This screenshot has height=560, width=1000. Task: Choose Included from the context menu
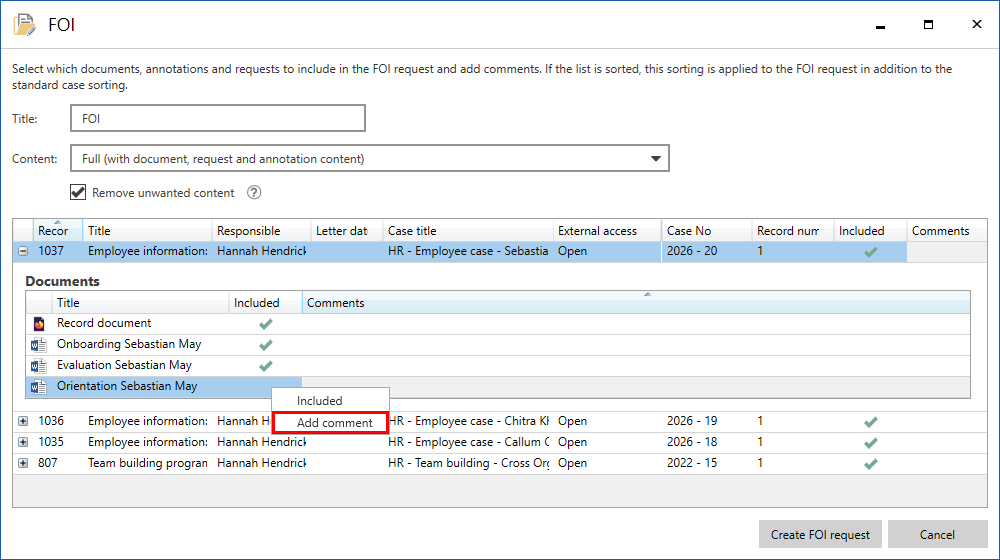(320, 401)
